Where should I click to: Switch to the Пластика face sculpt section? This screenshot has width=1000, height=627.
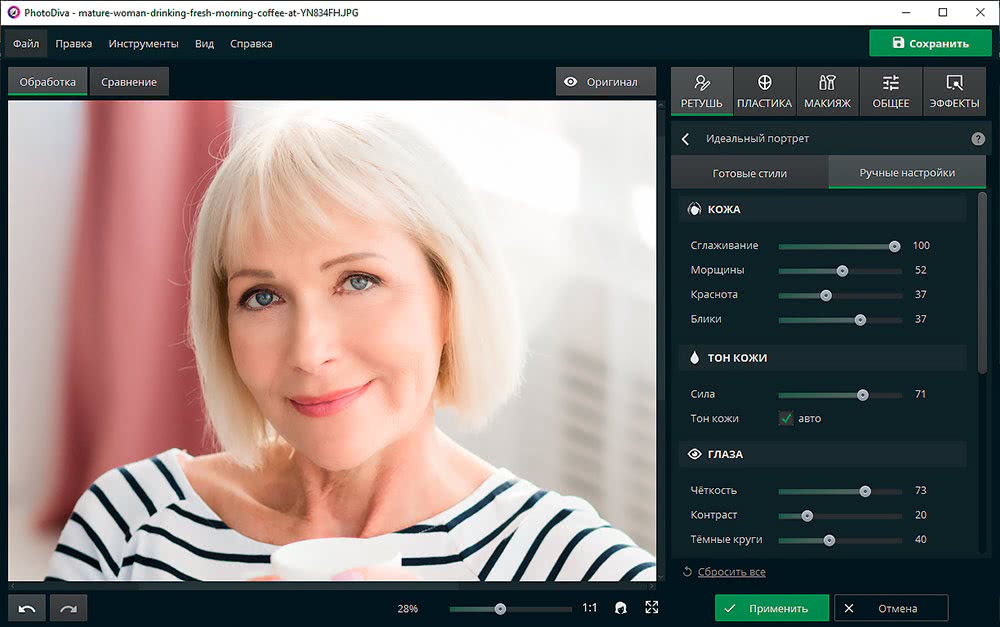[x=764, y=91]
